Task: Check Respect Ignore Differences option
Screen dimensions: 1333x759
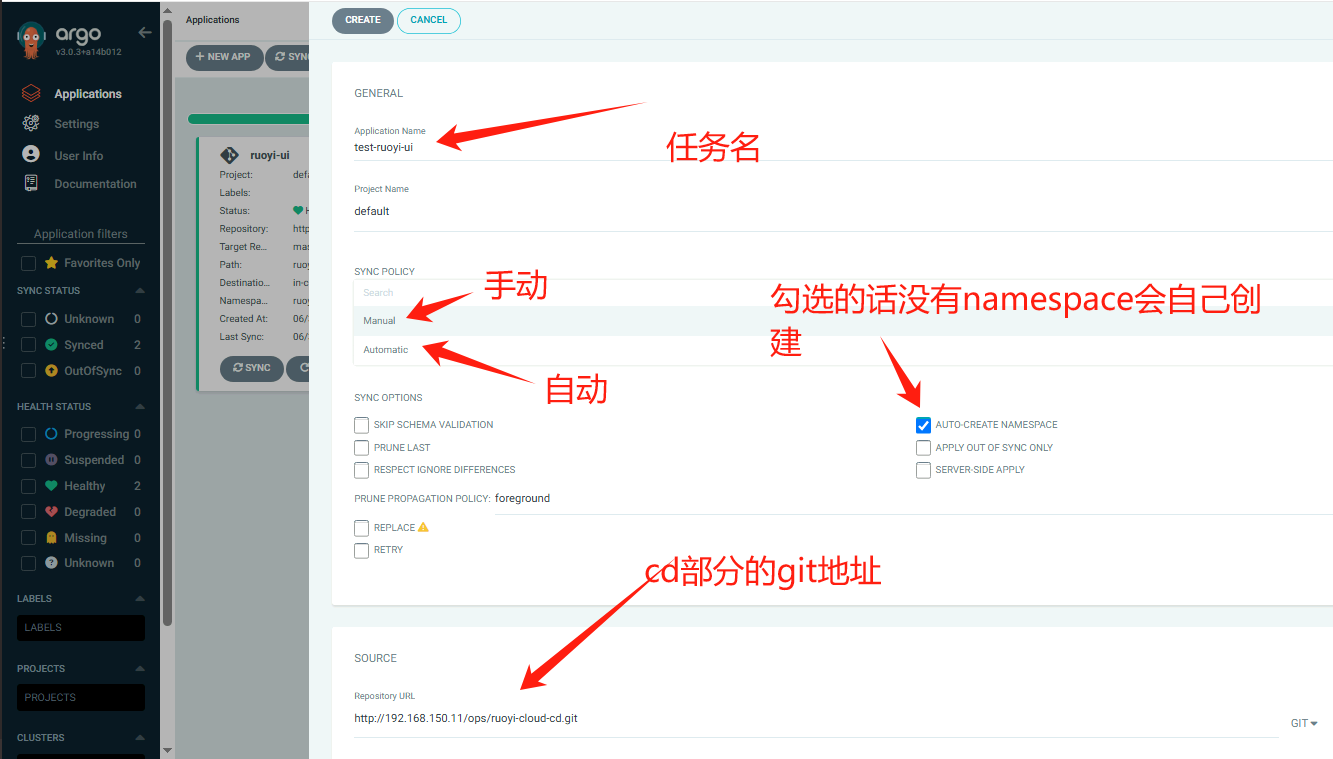Action: (361, 470)
